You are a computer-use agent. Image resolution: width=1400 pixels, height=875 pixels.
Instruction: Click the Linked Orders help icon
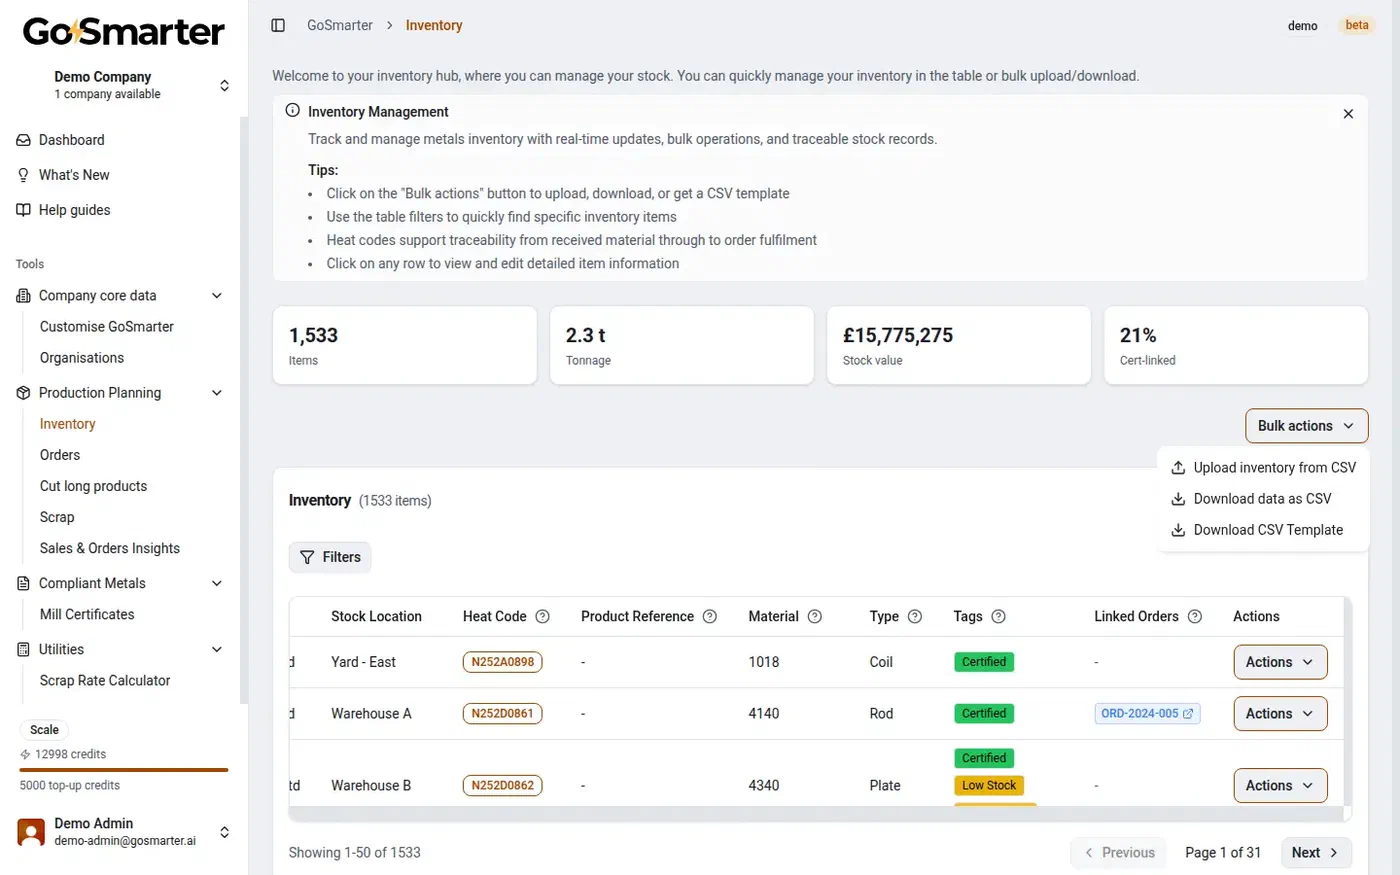1194,616
